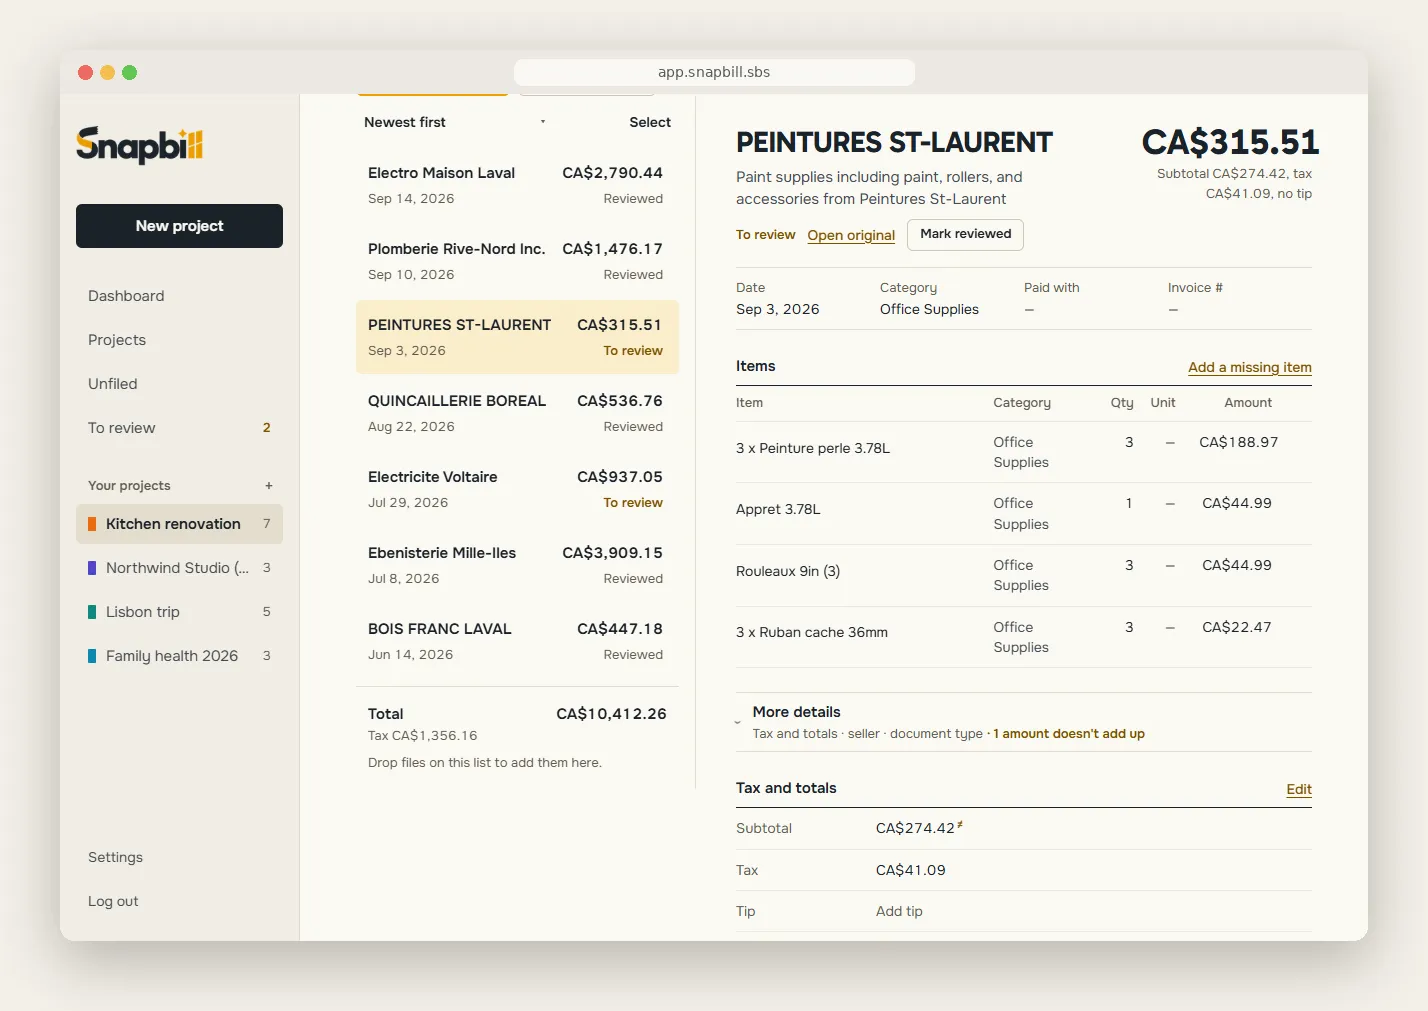Click Add a missing item link
The image size is (1428, 1011).
tap(1250, 367)
